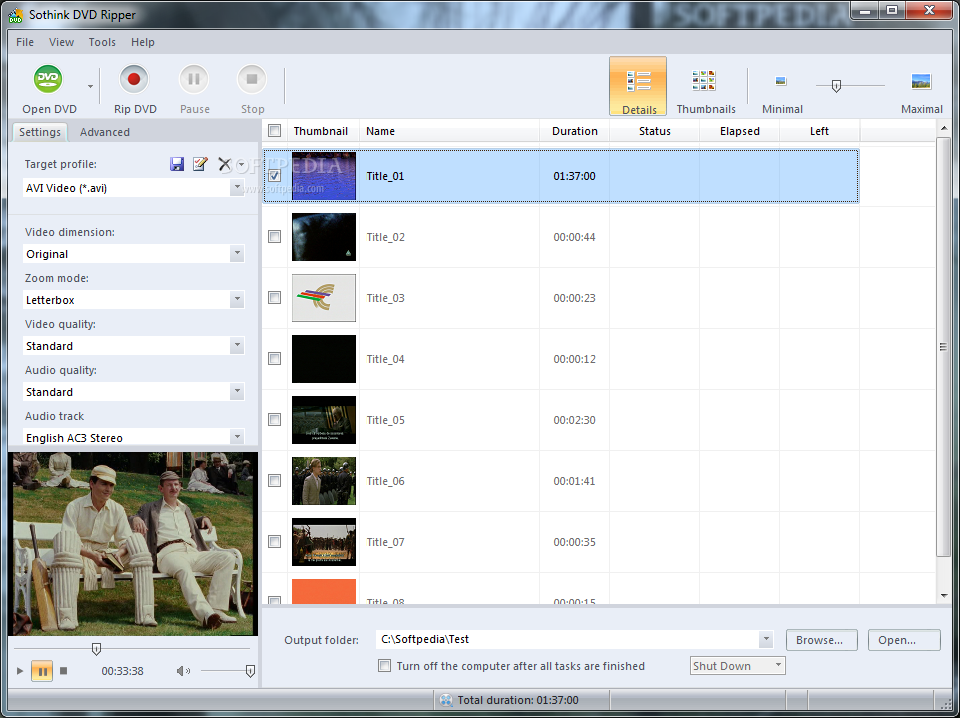Uncheck the Title_01 checkbox
The height and width of the screenshot is (718, 960).
click(274, 176)
